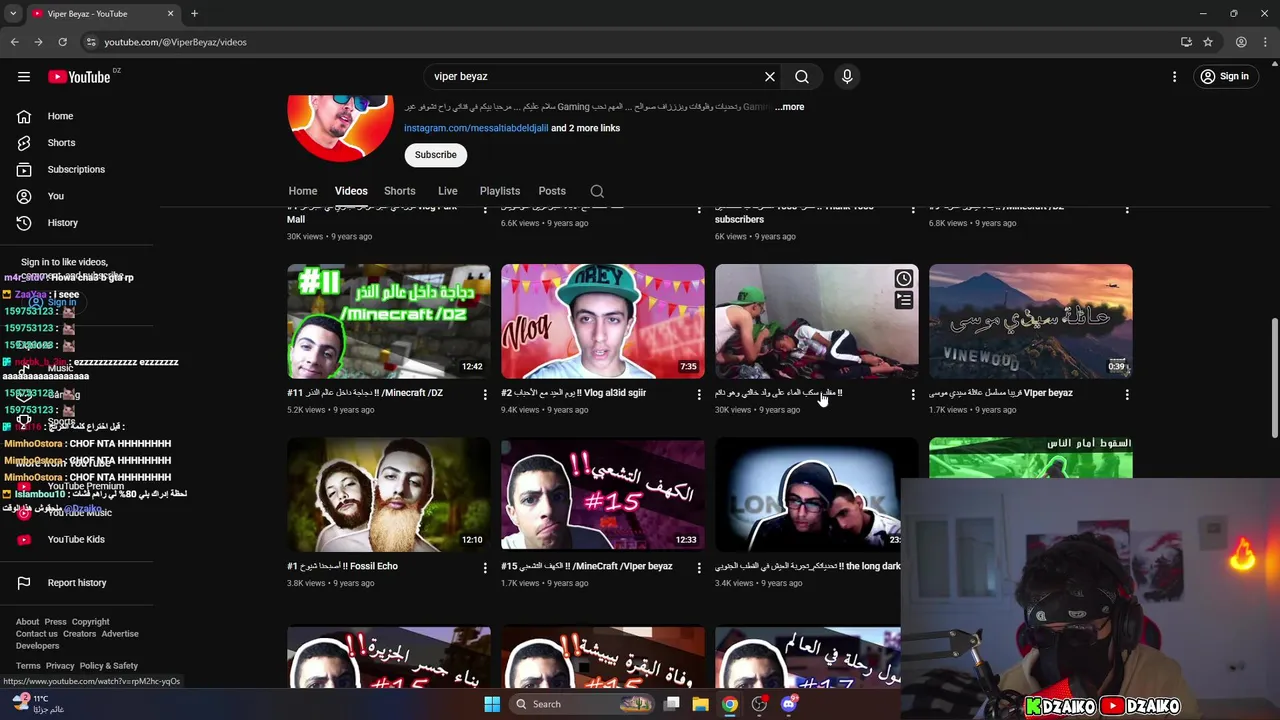The width and height of the screenshot is (1280, 720).
Task: Expand channel description with ...more
Action: point(789,107)
